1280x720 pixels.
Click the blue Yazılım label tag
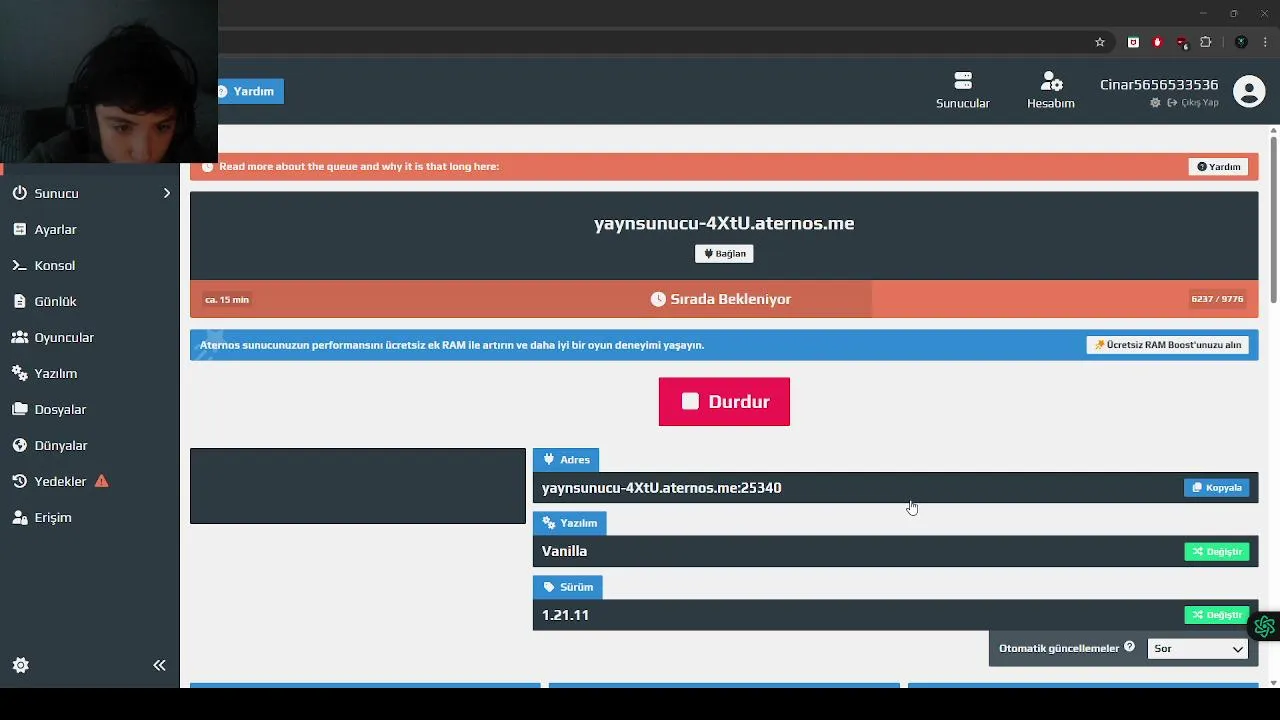point(570,523)
